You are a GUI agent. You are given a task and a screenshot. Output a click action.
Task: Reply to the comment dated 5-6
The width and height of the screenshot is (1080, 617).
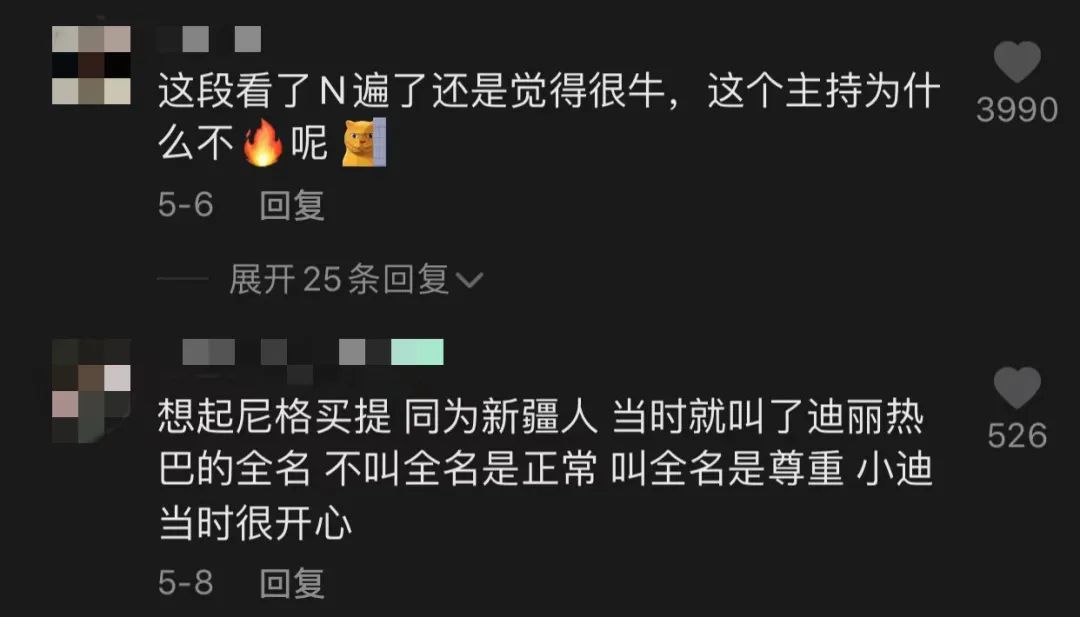(292, 205)
